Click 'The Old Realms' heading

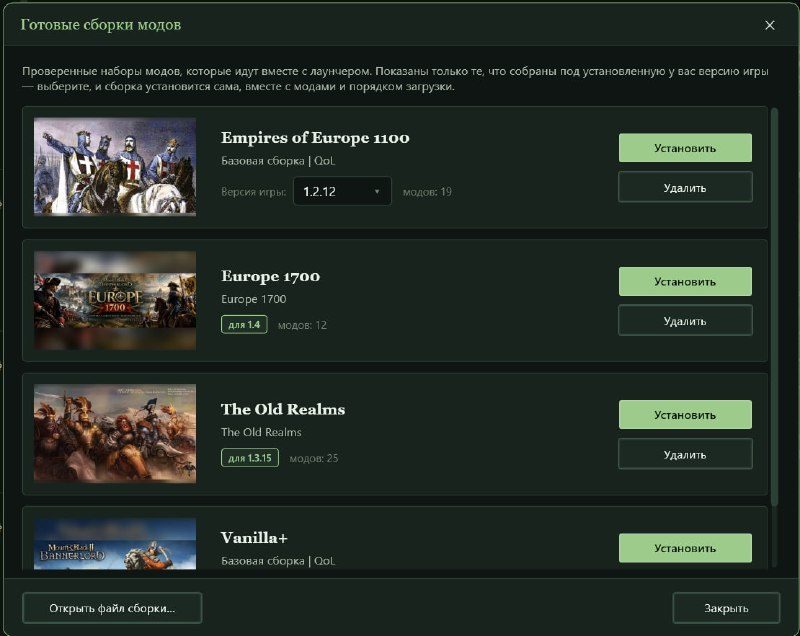click(x=283, y=409)
